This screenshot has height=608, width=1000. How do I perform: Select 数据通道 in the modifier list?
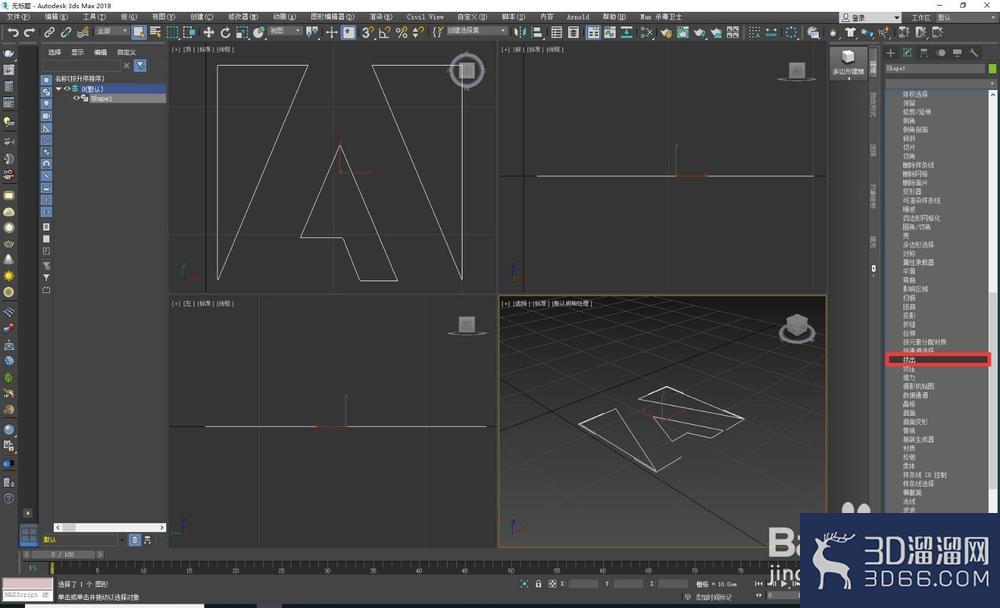(915, 396)
